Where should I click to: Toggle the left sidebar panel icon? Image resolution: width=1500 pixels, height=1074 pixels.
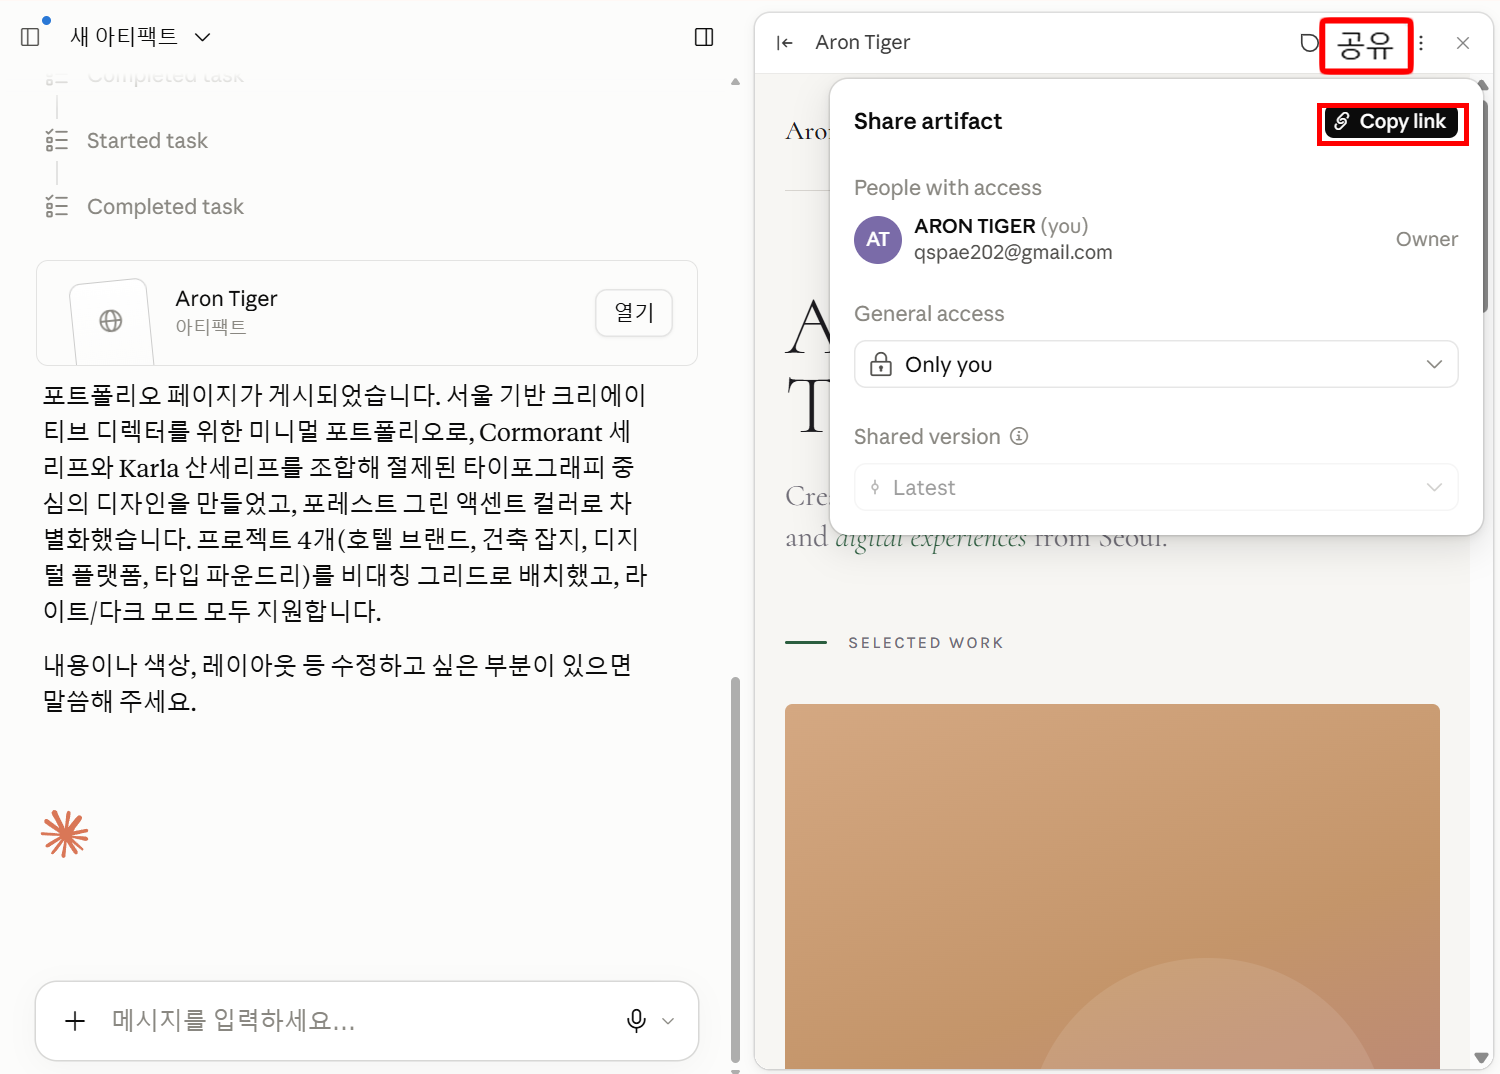tap(30, 37)
